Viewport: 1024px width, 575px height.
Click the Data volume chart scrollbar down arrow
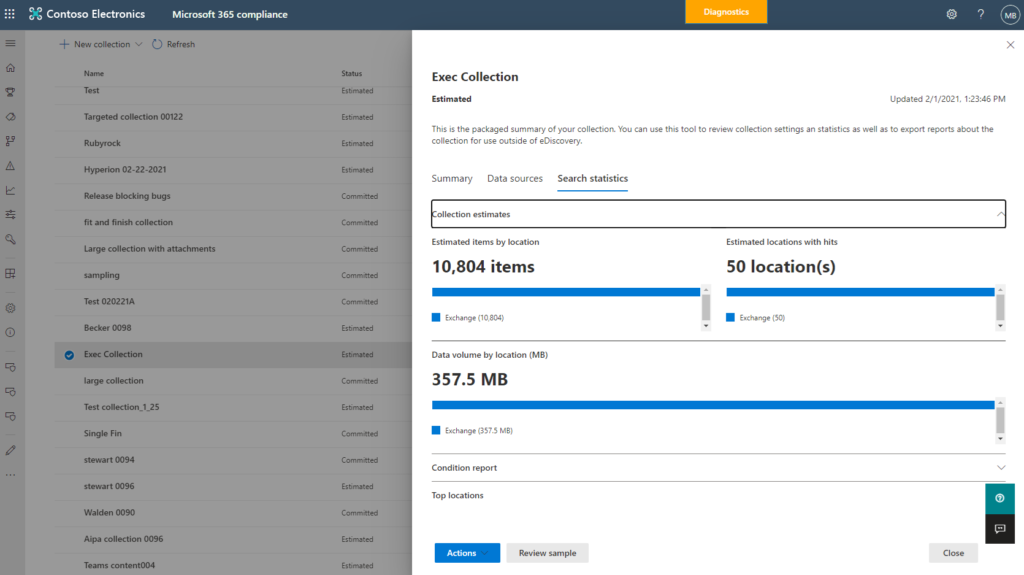tap(1000, 438)
